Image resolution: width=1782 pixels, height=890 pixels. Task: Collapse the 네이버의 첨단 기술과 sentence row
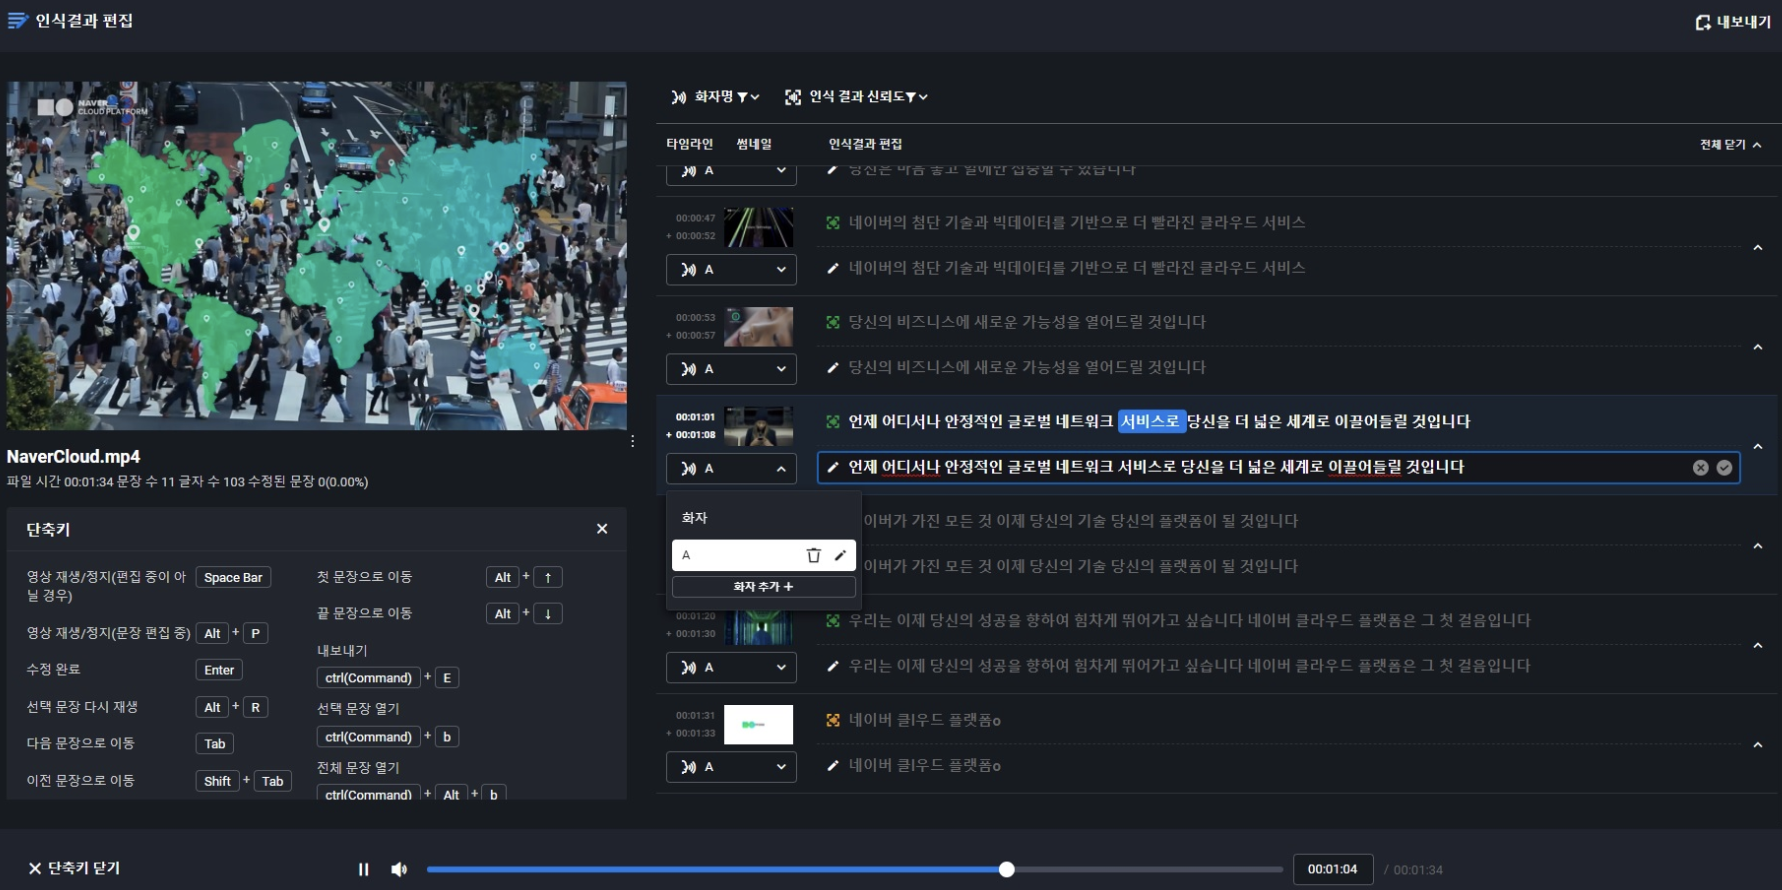point(1757,247)
